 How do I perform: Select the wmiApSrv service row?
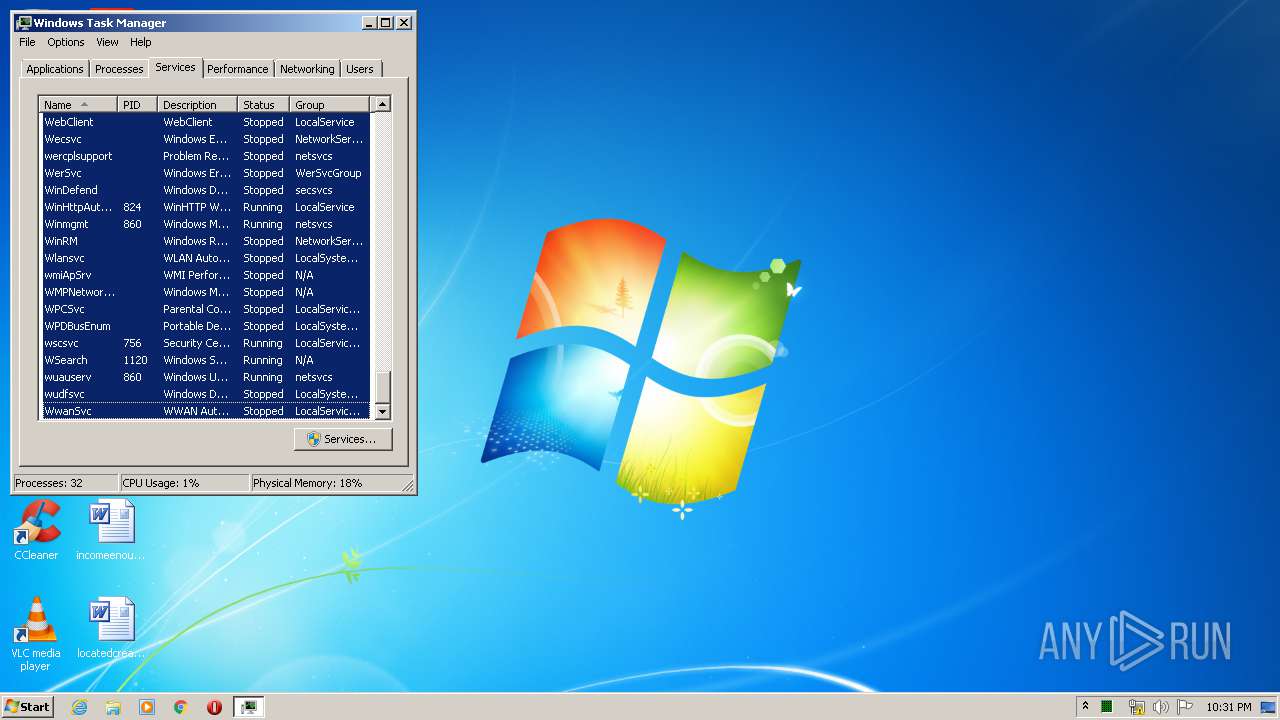coord(205,275)
